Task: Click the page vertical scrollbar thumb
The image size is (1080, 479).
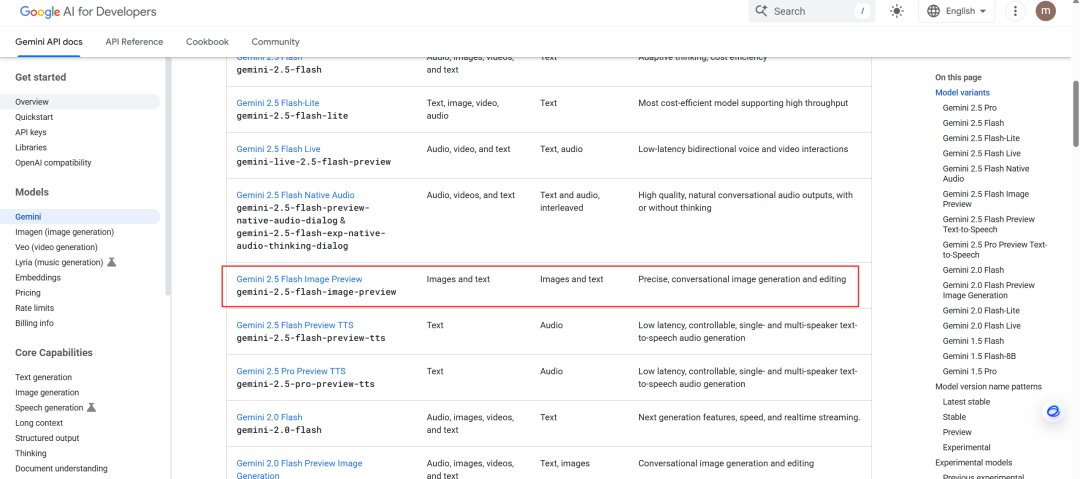Action: [x=1076, y=114]
